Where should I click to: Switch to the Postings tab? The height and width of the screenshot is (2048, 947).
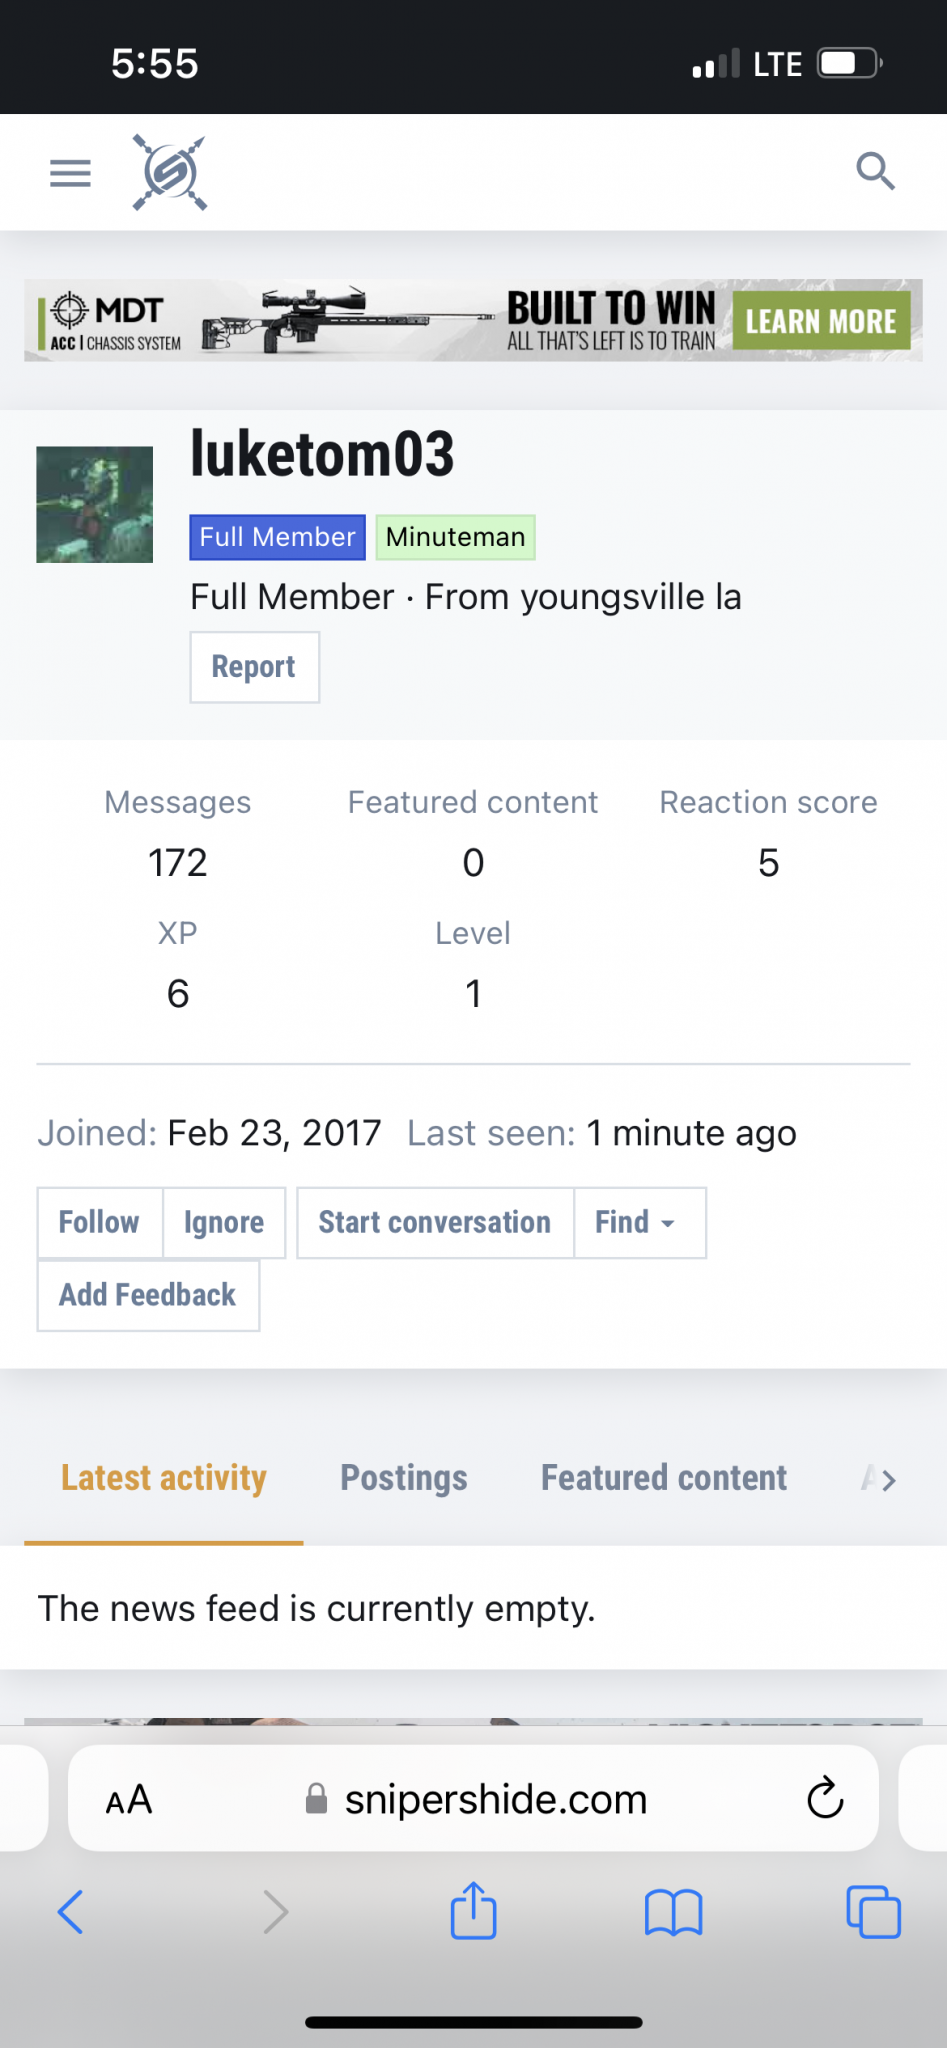tap(404, 1478)
